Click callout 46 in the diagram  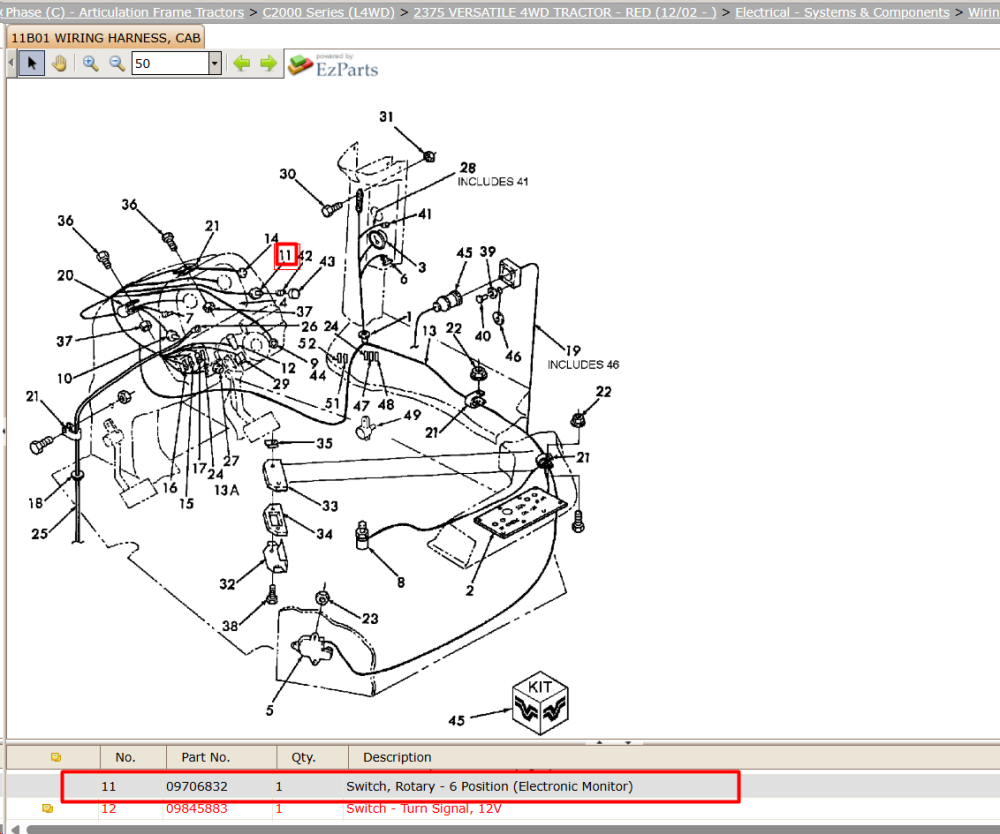[513, 356]
